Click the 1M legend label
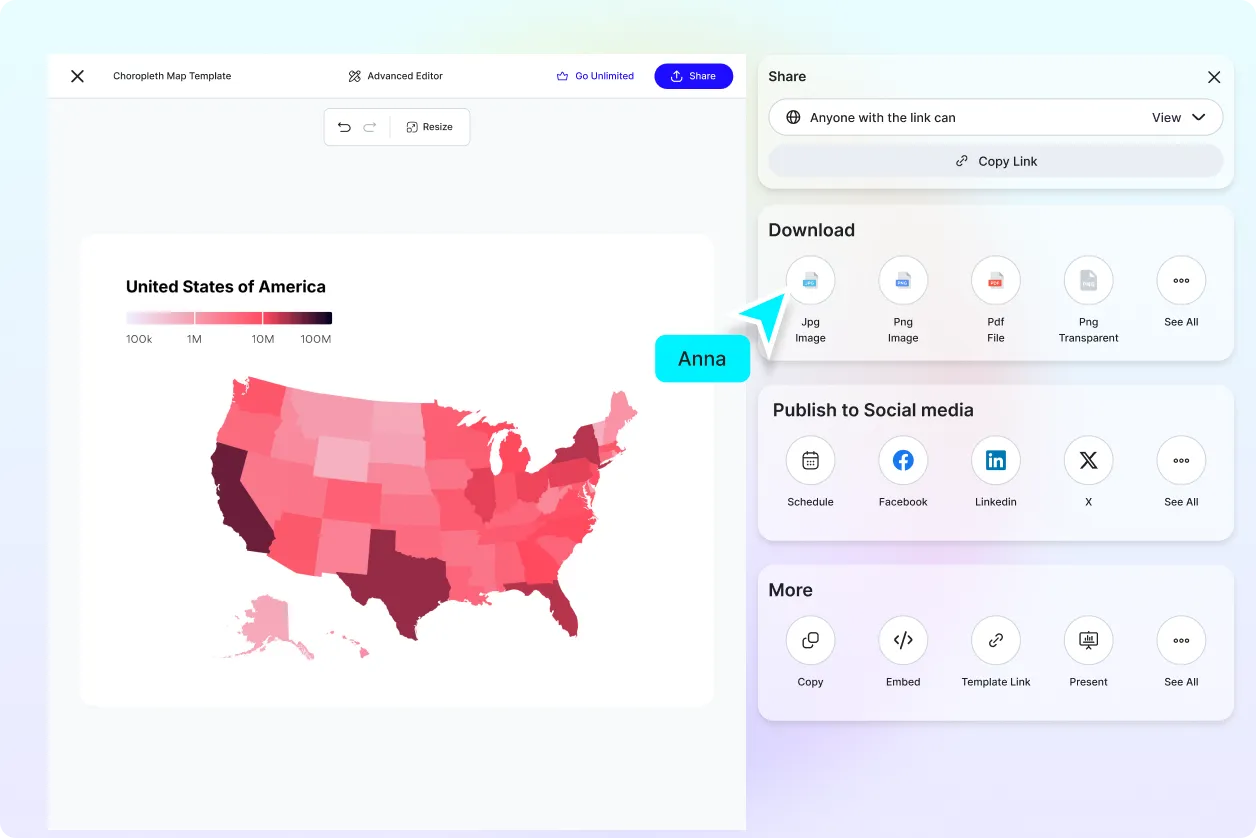 tap(194, 339)
